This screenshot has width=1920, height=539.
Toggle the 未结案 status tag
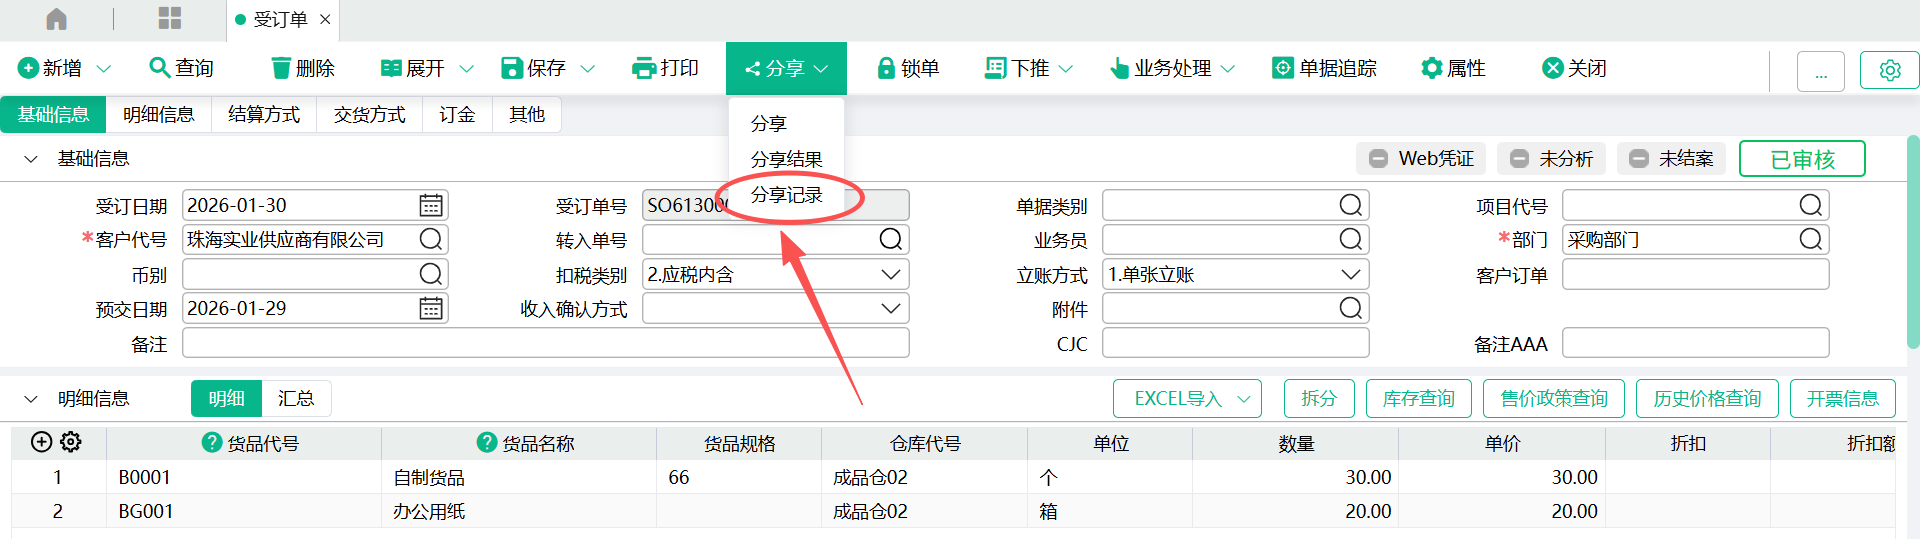pos(1671,159)
